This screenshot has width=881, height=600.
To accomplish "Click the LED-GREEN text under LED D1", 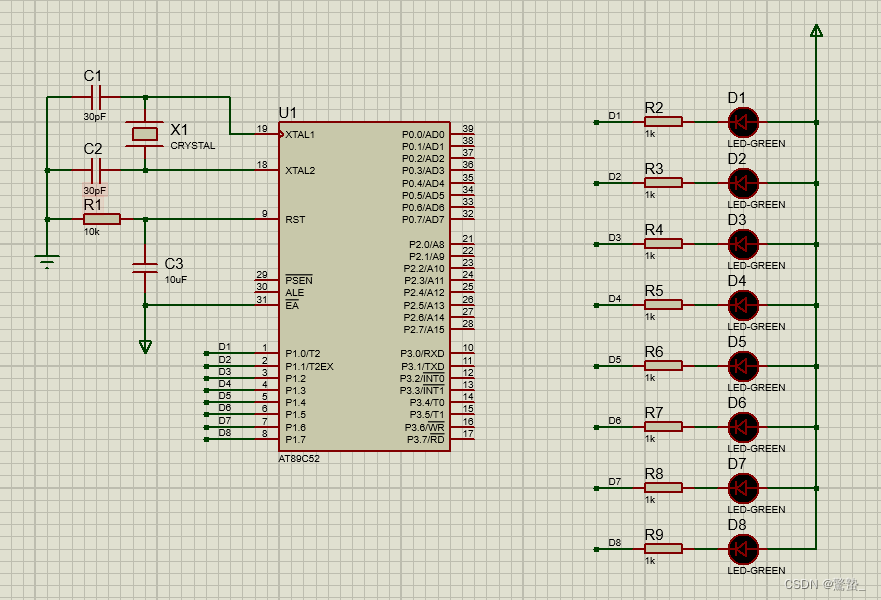I will (x=756, y=143).
